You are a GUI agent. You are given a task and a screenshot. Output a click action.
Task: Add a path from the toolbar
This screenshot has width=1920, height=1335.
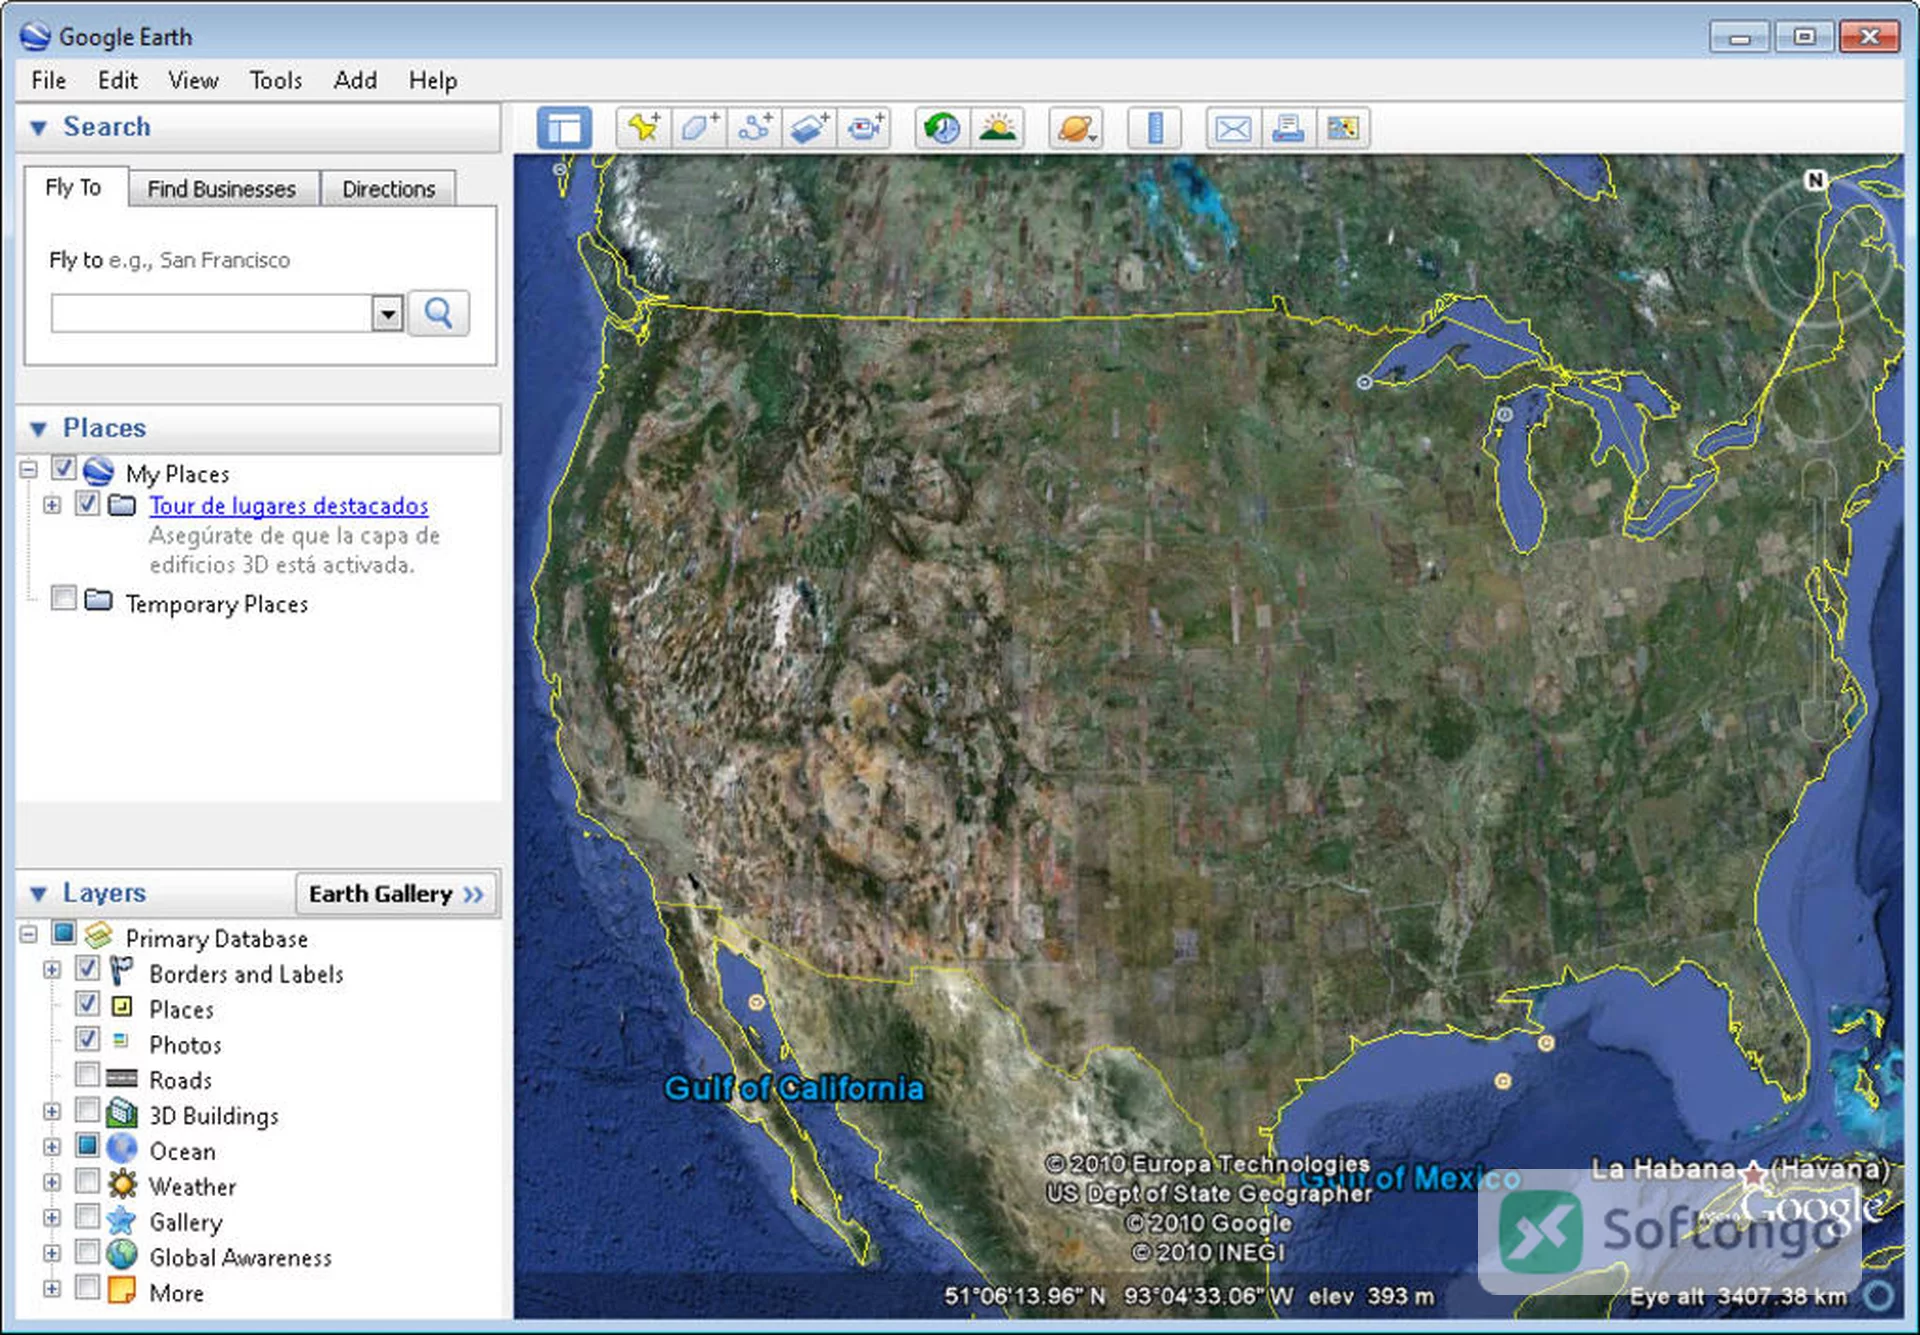754,128
